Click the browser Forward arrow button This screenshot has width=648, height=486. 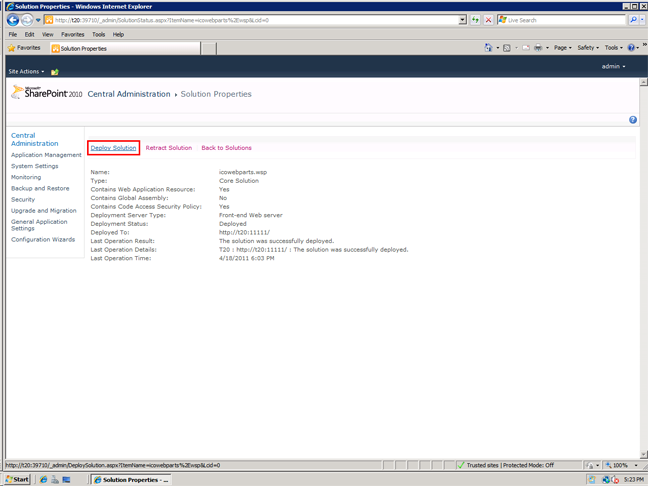(27, 20)
